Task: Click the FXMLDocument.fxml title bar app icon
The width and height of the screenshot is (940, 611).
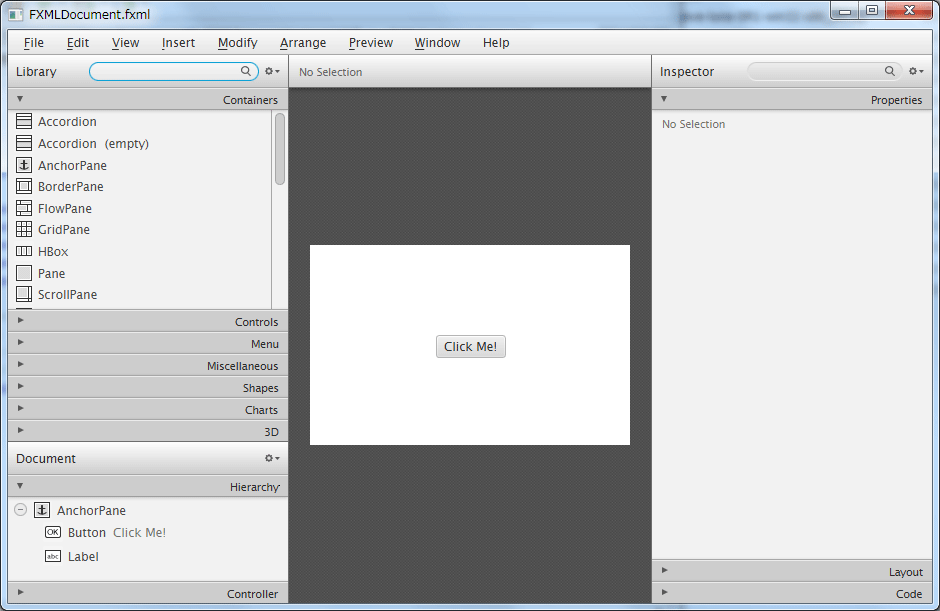Action: tap(16, 14)
